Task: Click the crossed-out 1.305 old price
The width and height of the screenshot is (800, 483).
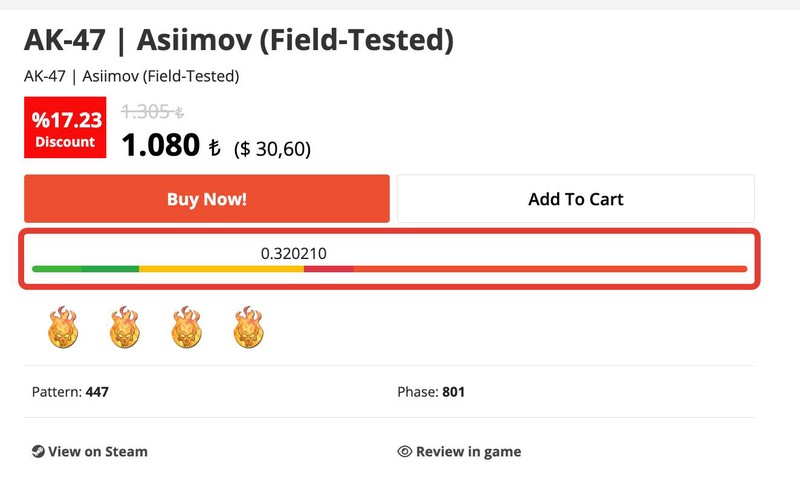Action: click(x=152, y=112)
